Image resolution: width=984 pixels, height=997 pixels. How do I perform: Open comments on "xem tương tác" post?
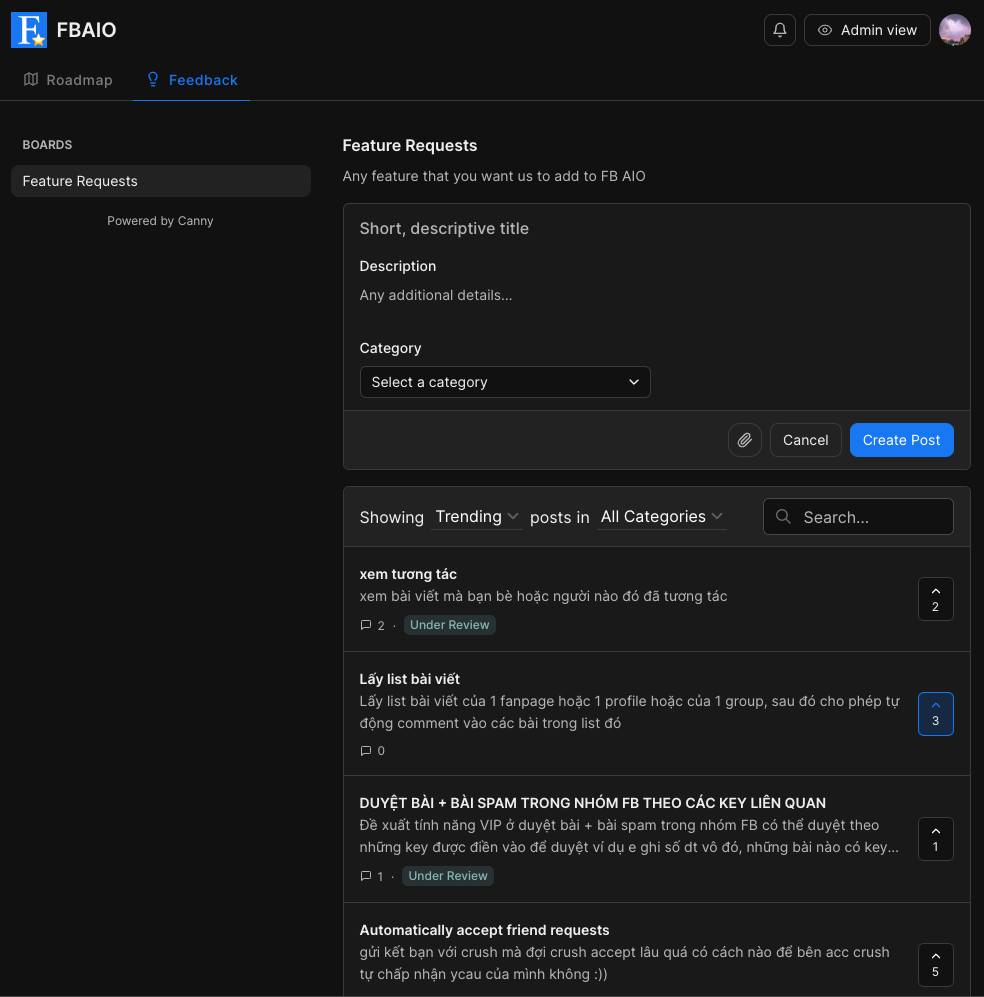tap(372, 625)
